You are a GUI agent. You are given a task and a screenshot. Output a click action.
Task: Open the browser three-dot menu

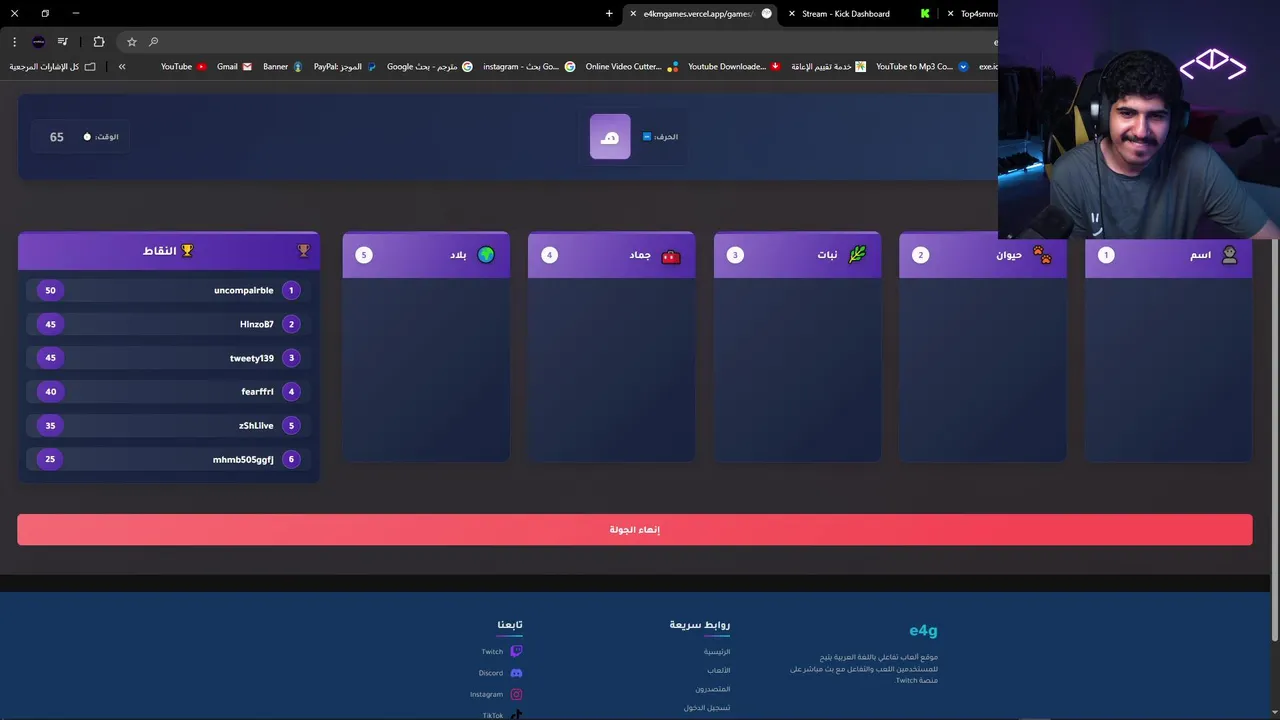point(14,42)
